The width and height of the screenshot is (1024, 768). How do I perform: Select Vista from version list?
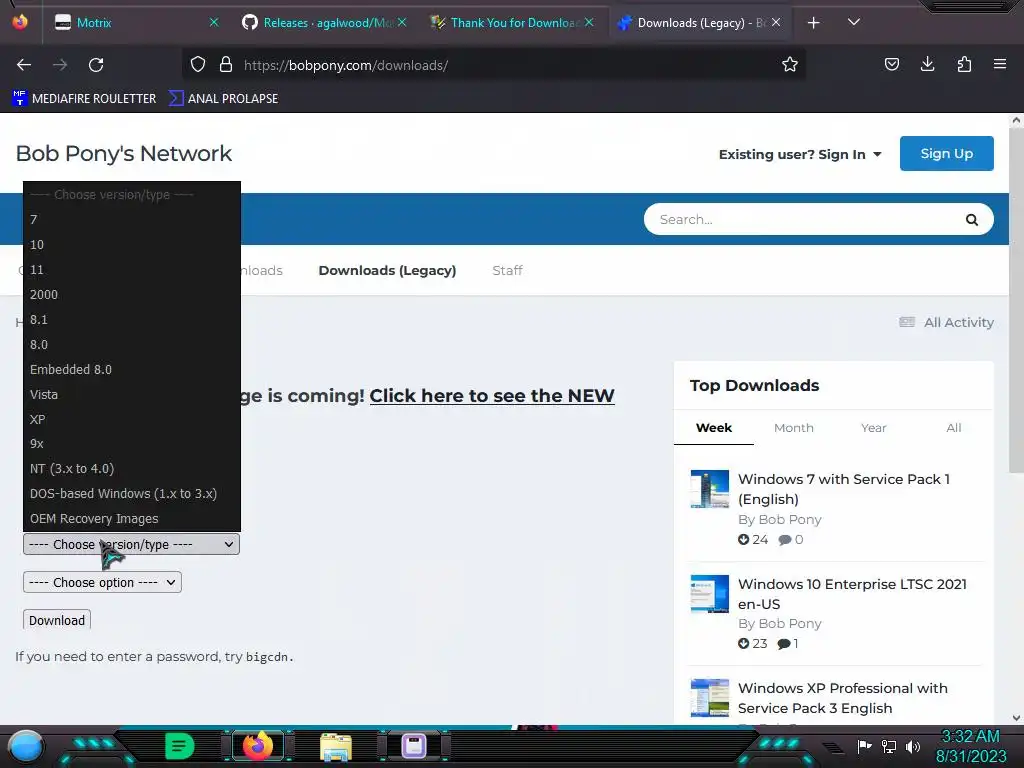coord(131,394)
